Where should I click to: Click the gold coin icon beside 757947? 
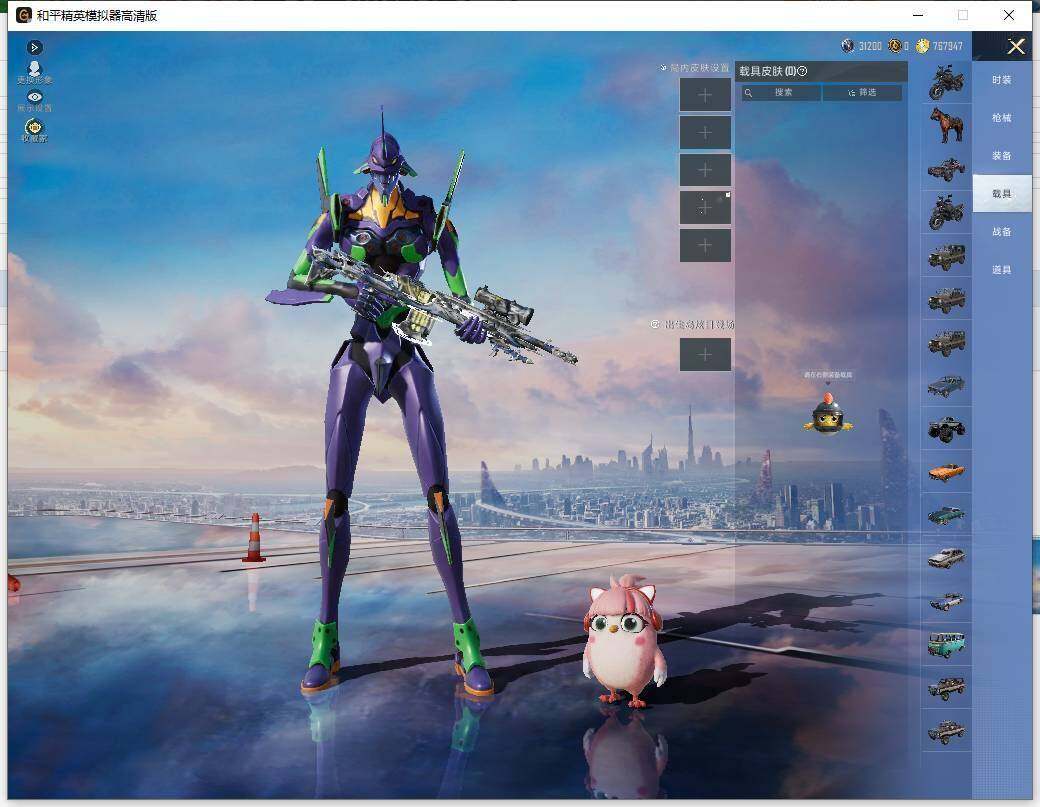point(922,46)
